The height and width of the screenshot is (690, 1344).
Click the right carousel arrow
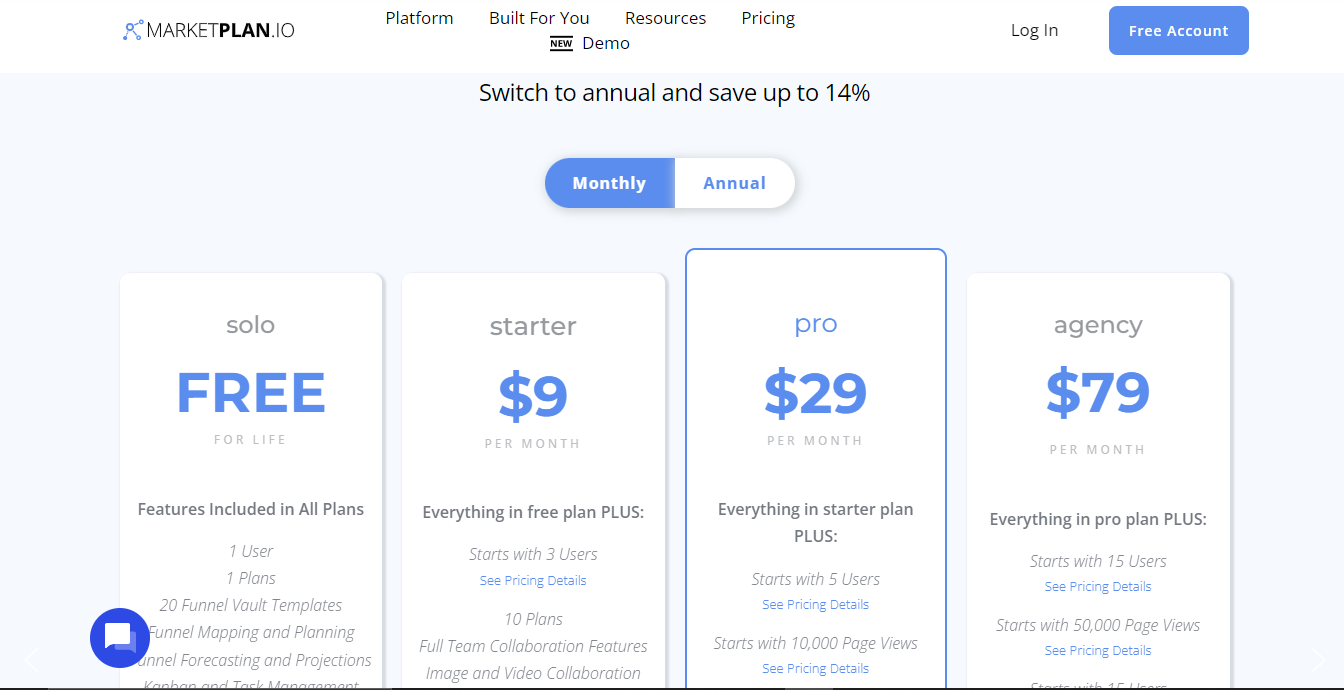coord(1318,660)
